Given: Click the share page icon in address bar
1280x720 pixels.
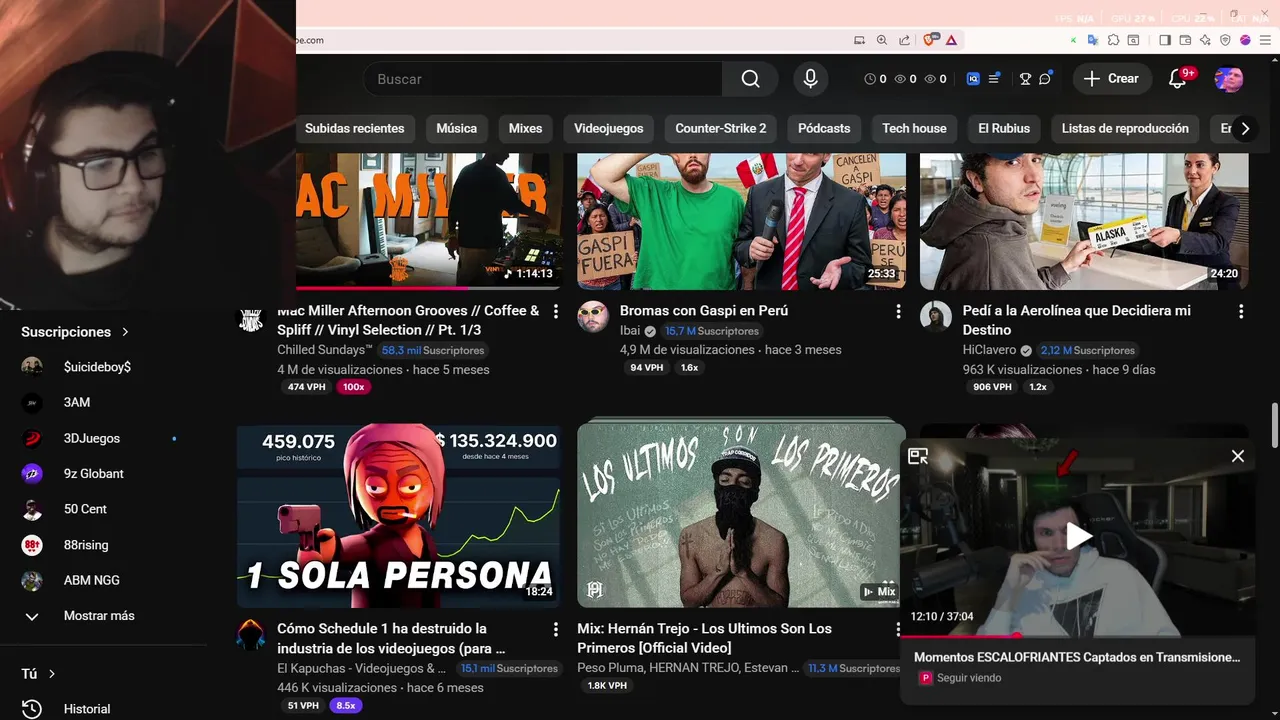Looking at the screenshot, I should pyautogui.click(x=904, y=40).
